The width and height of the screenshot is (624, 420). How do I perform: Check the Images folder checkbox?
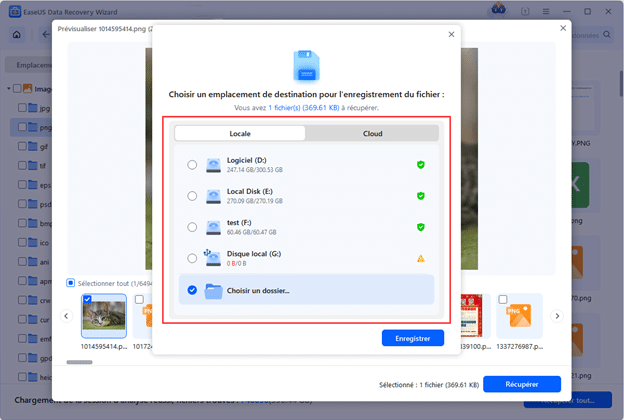[17, 88]
